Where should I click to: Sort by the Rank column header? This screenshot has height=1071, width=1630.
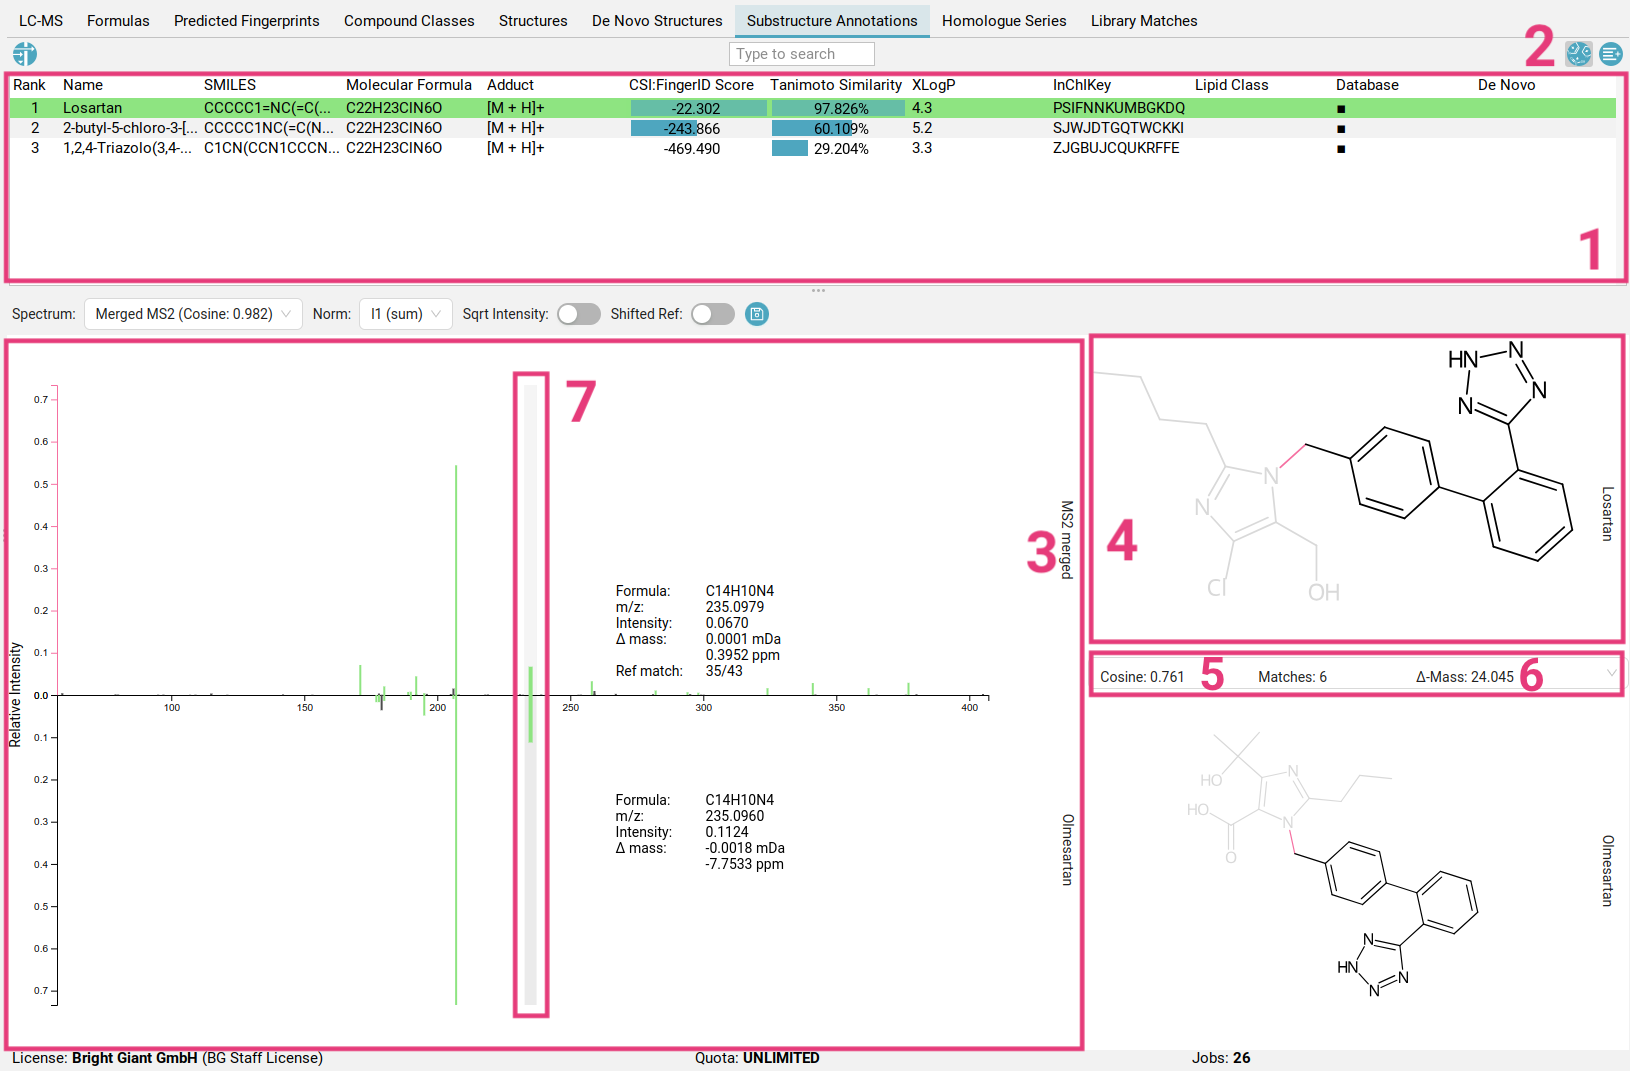click(x=30, y=85)
